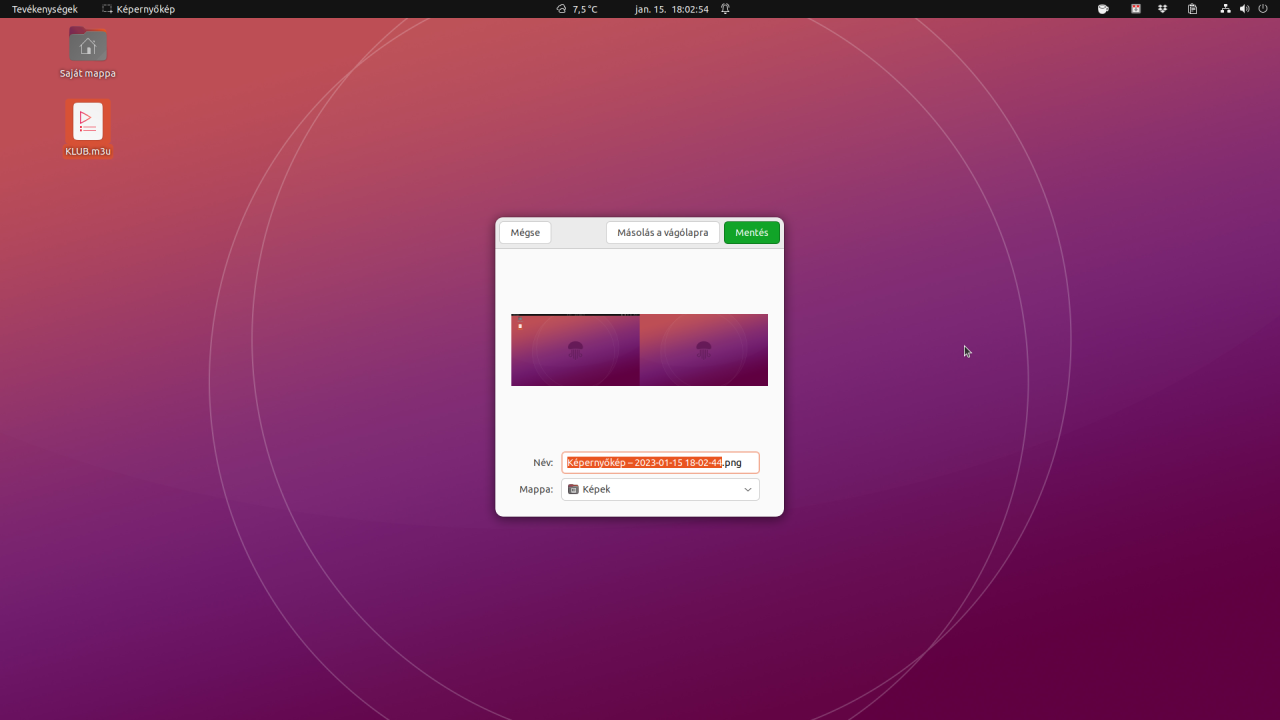This screenshot has width=1280, height=720.
Task: Open the Képernyőkép application menu
Action: 139,9
